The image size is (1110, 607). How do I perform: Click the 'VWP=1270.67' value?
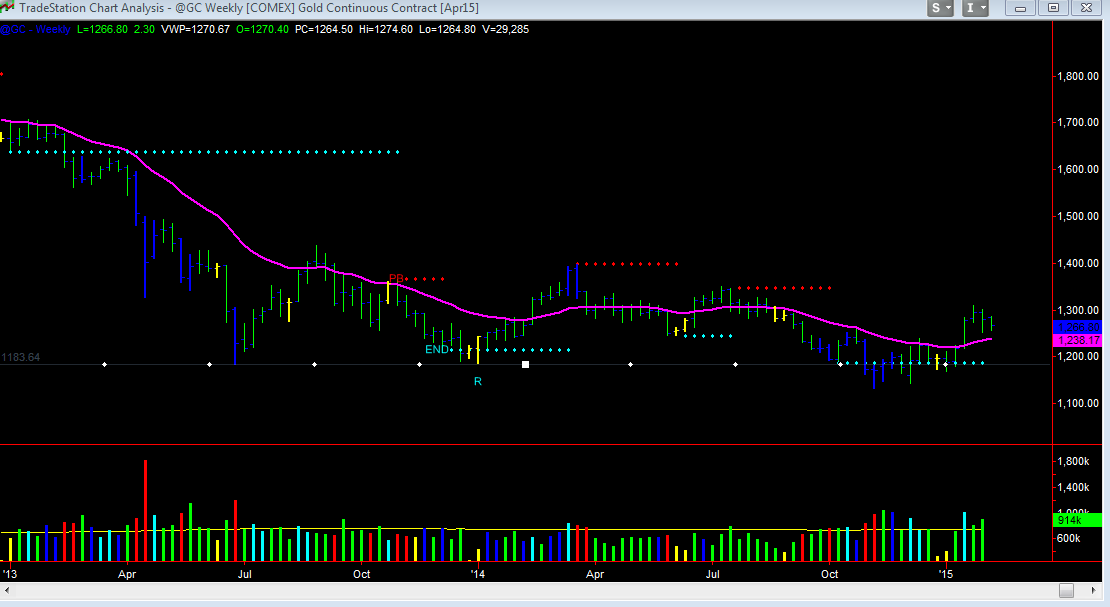[x=195, y=29]
